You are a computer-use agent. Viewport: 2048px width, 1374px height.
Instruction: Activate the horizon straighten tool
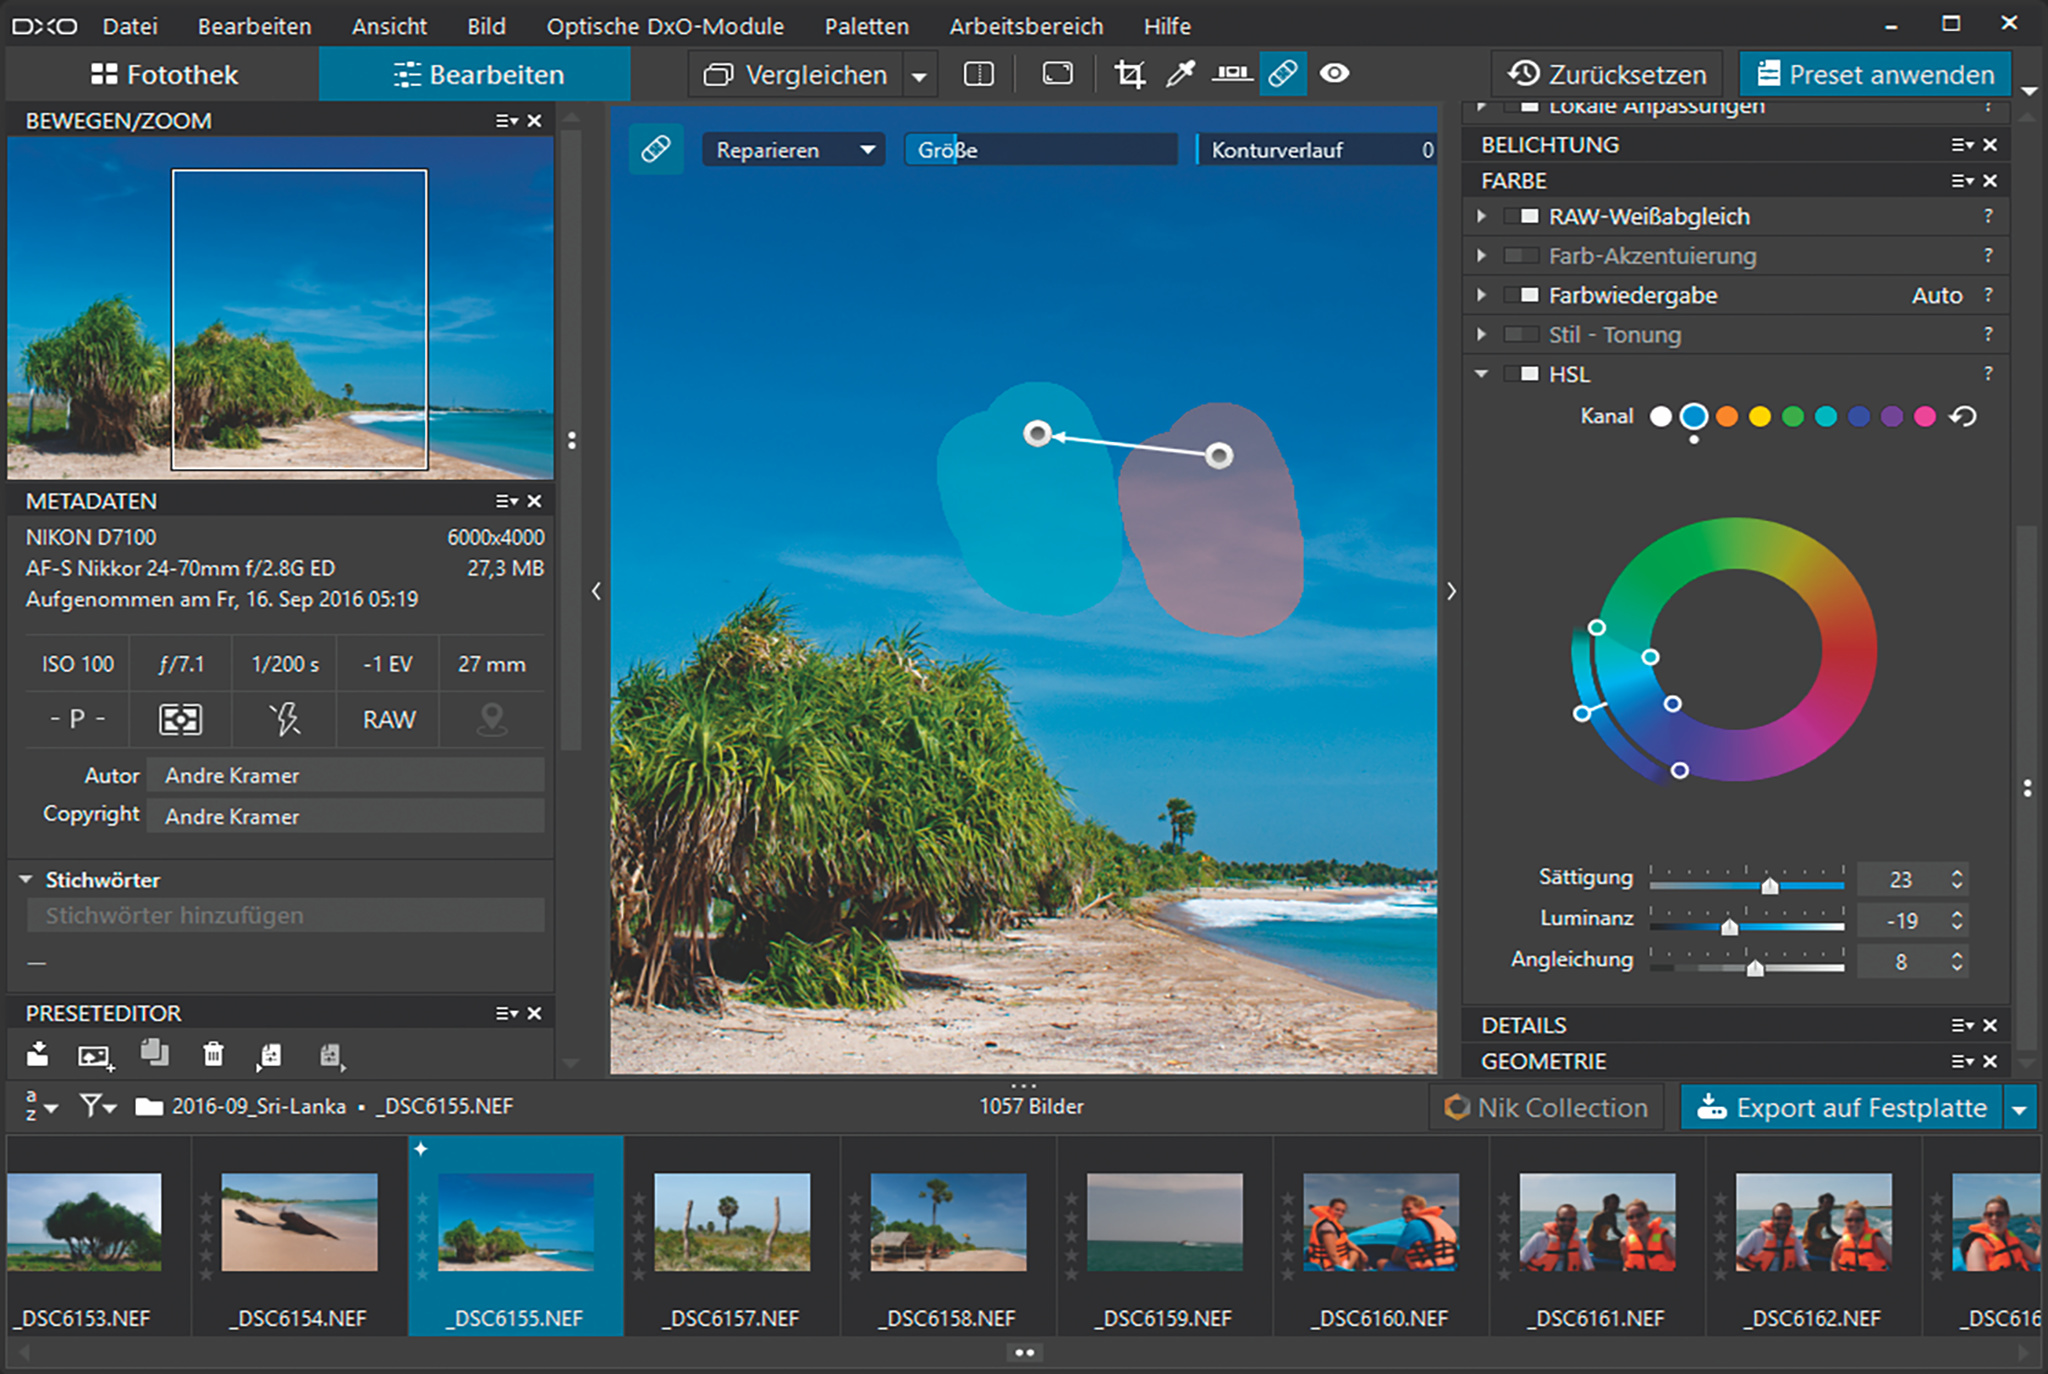point(1231,74)
